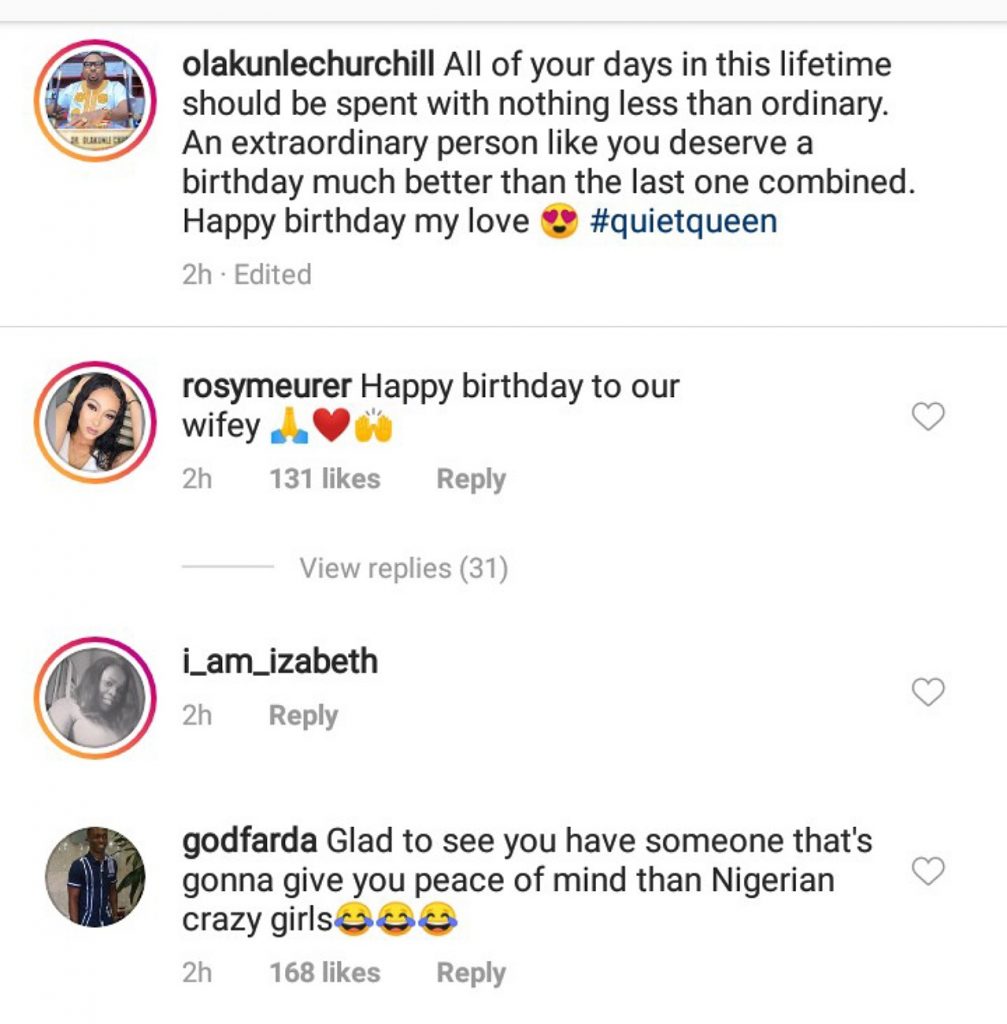
Task: Tap the heart-eyes emoji in the caption
Action: click(x=559, y=222)
